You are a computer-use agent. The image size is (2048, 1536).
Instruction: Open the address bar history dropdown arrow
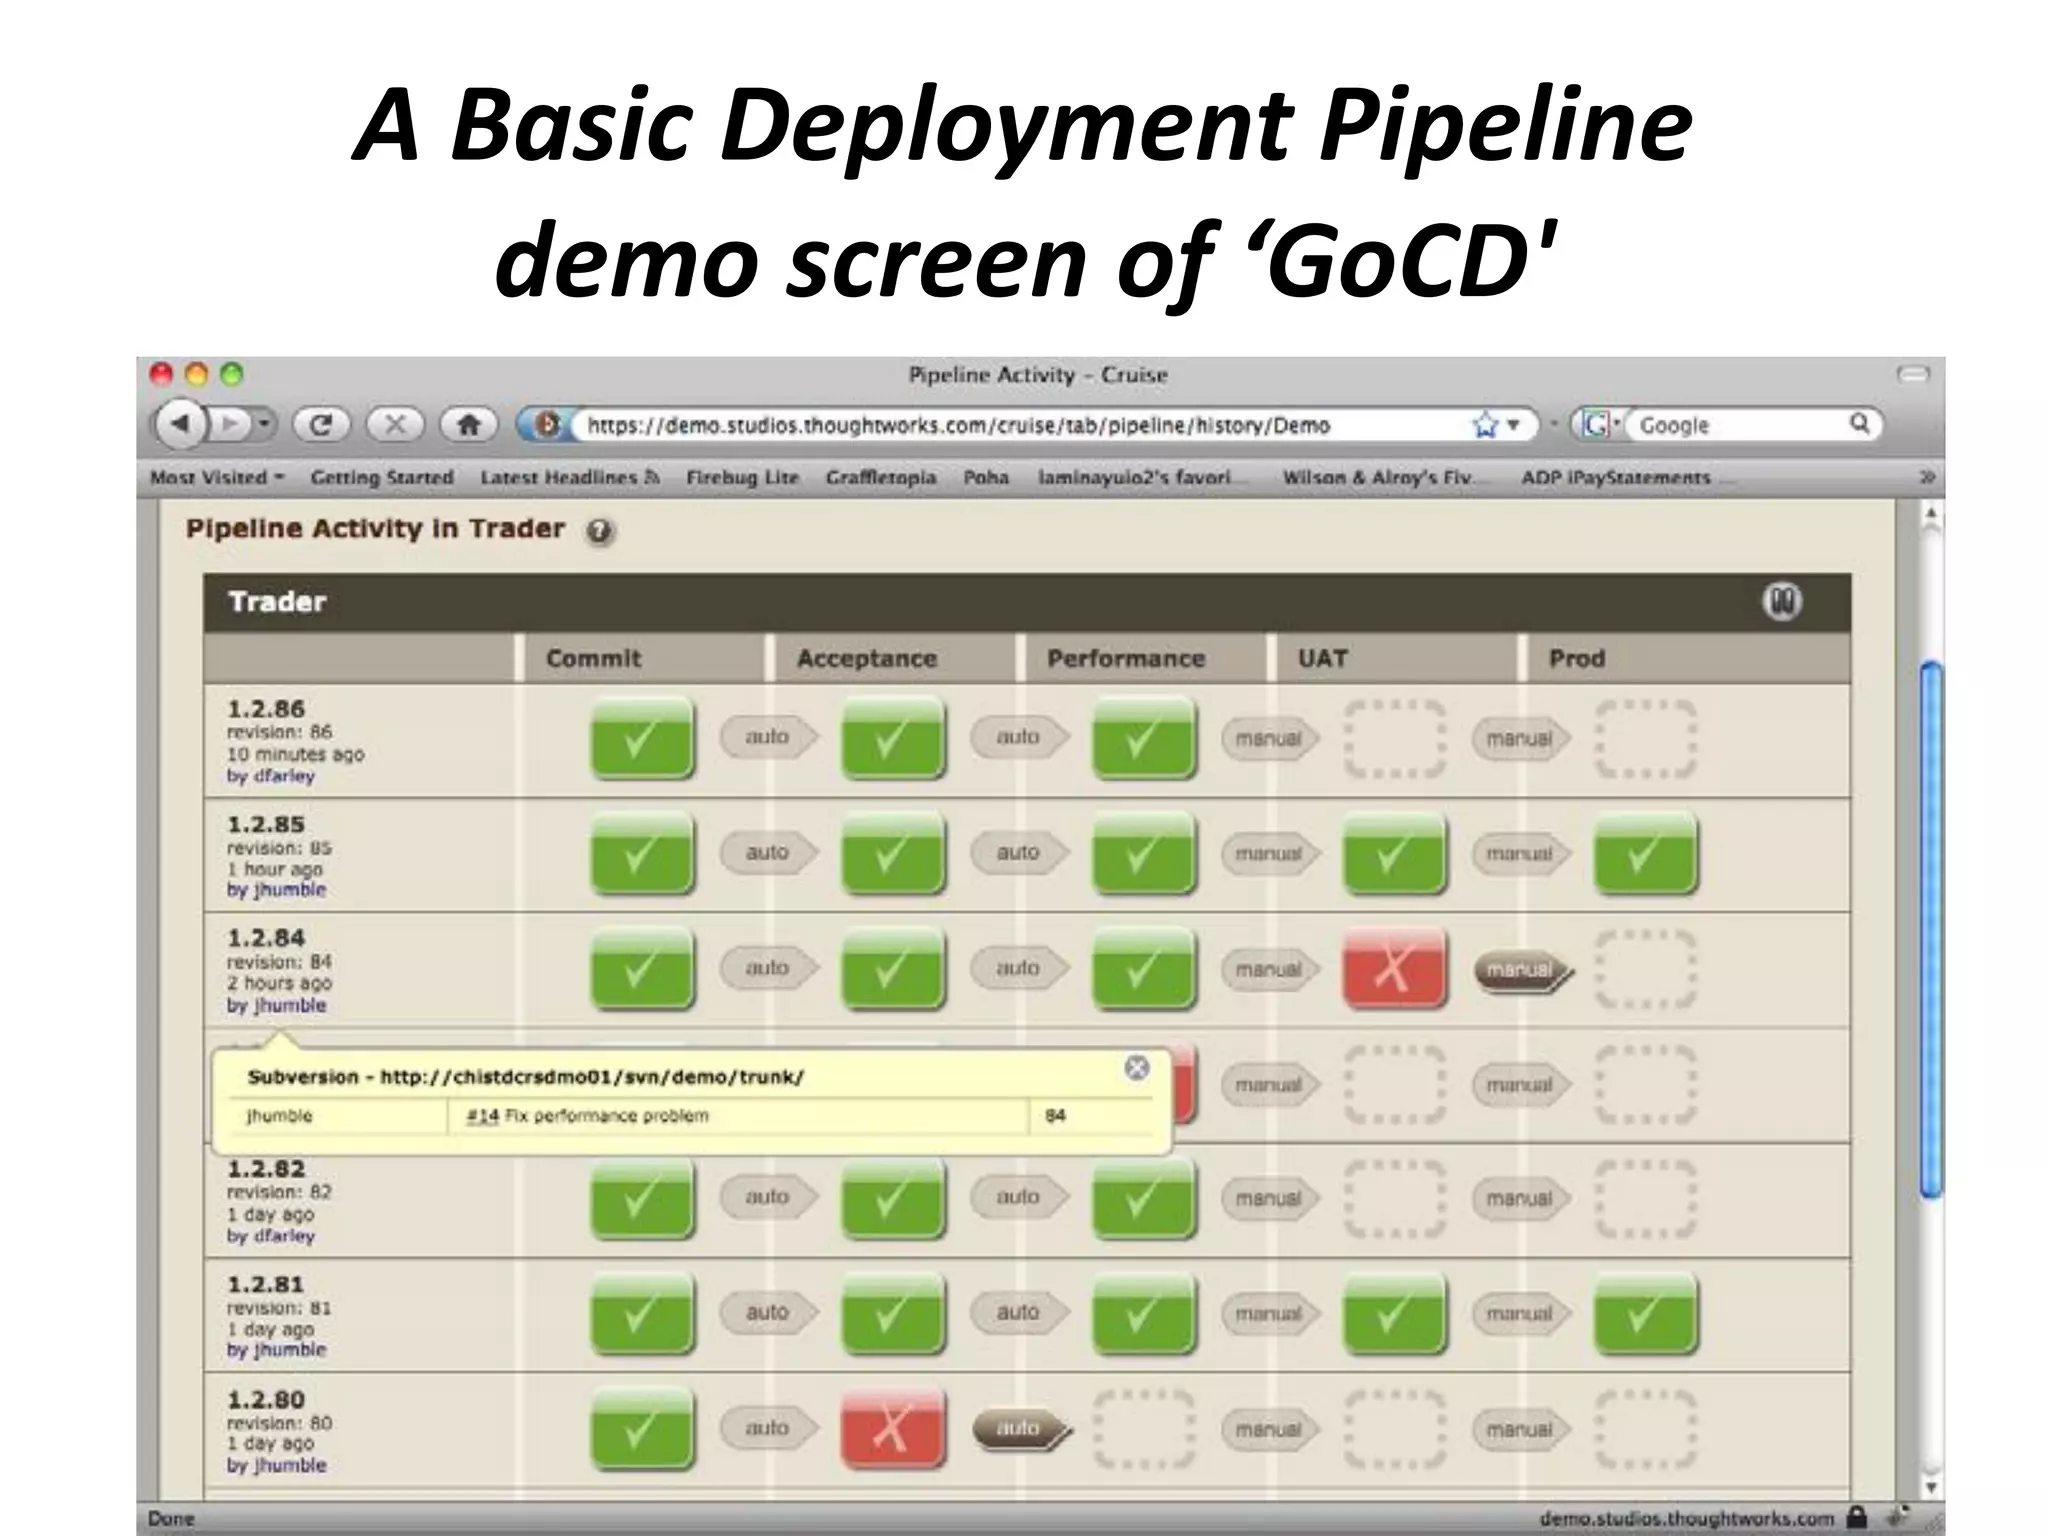tap(1514, 425)
